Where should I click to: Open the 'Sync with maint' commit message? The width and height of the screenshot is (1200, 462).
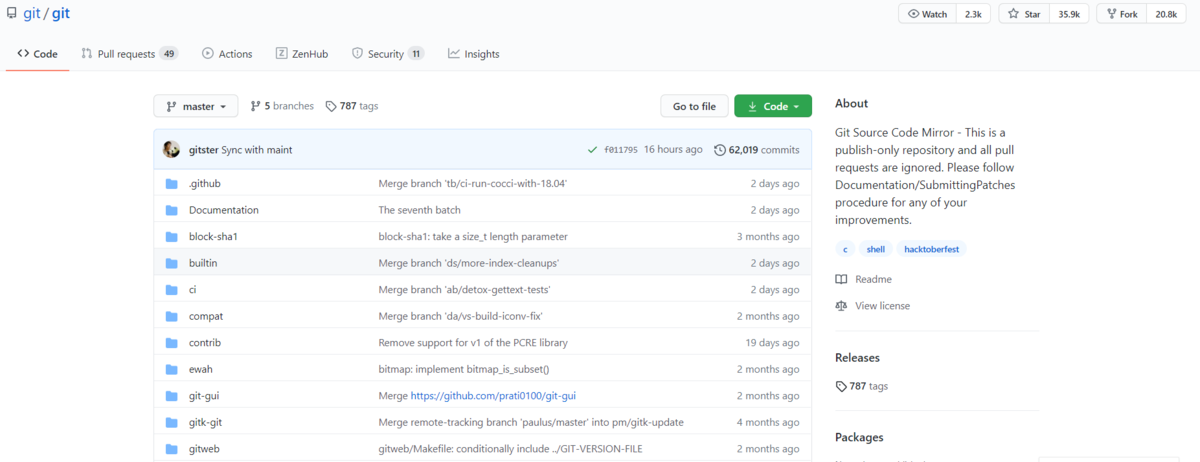[257, 150]
